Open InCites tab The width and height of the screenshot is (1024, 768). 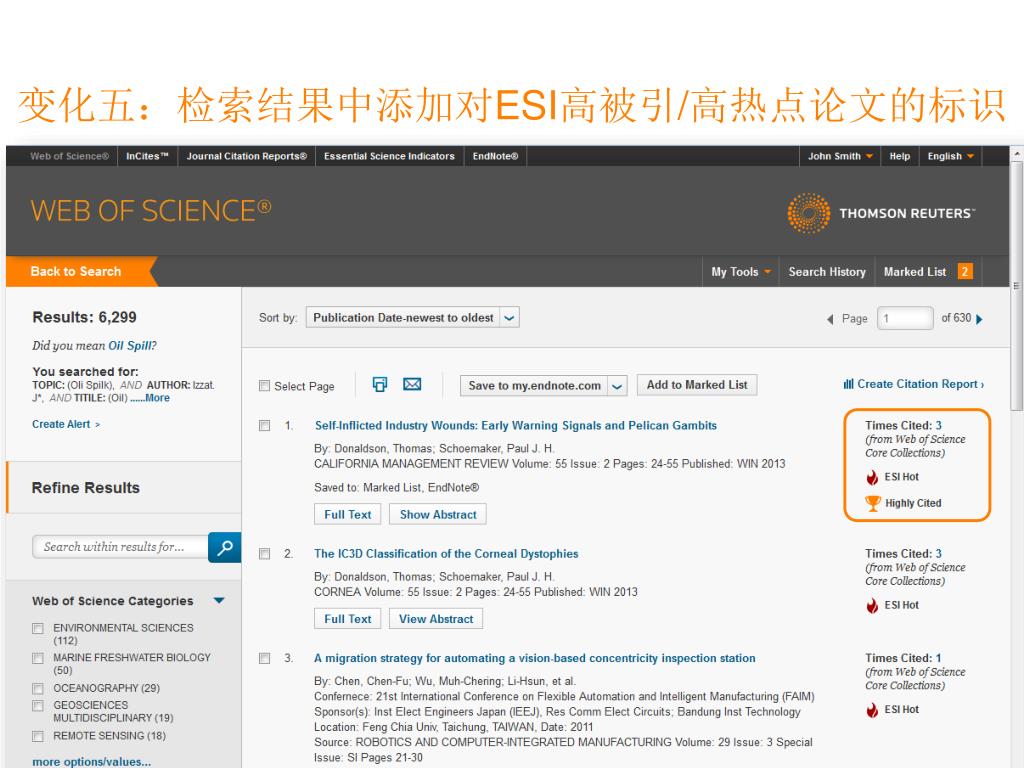pos(148,156)
